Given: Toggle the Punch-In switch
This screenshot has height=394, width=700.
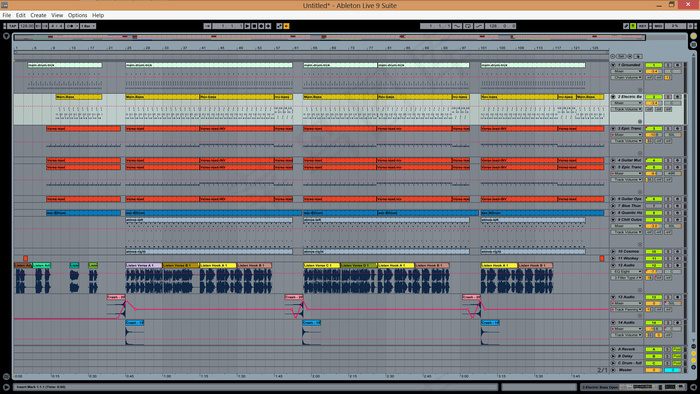Looking at the screenshot, I should pos(458,26).
